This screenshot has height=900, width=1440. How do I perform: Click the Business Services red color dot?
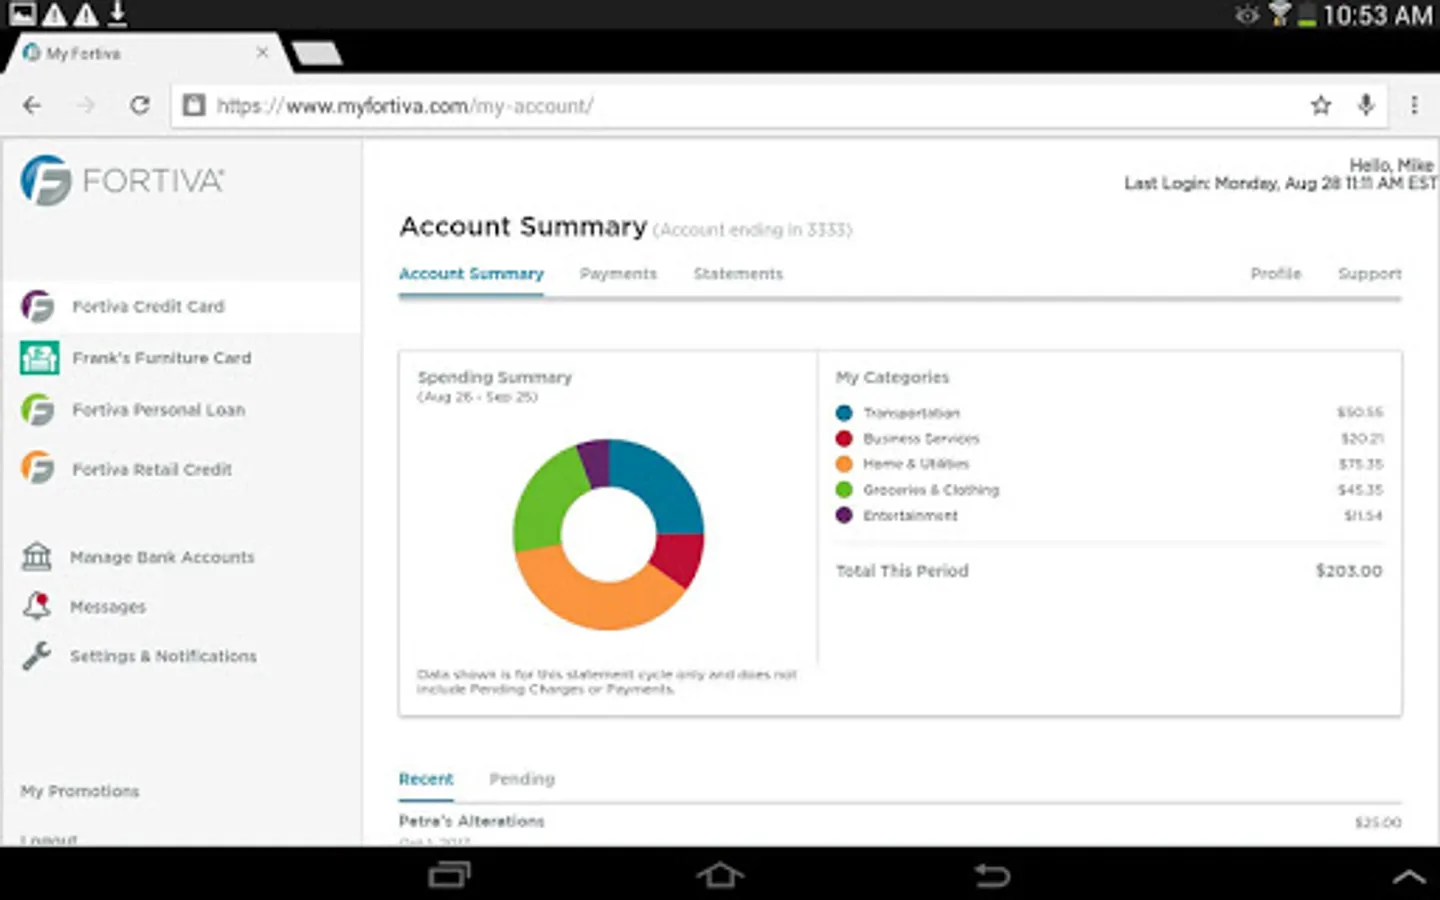[x=844, y=438]
